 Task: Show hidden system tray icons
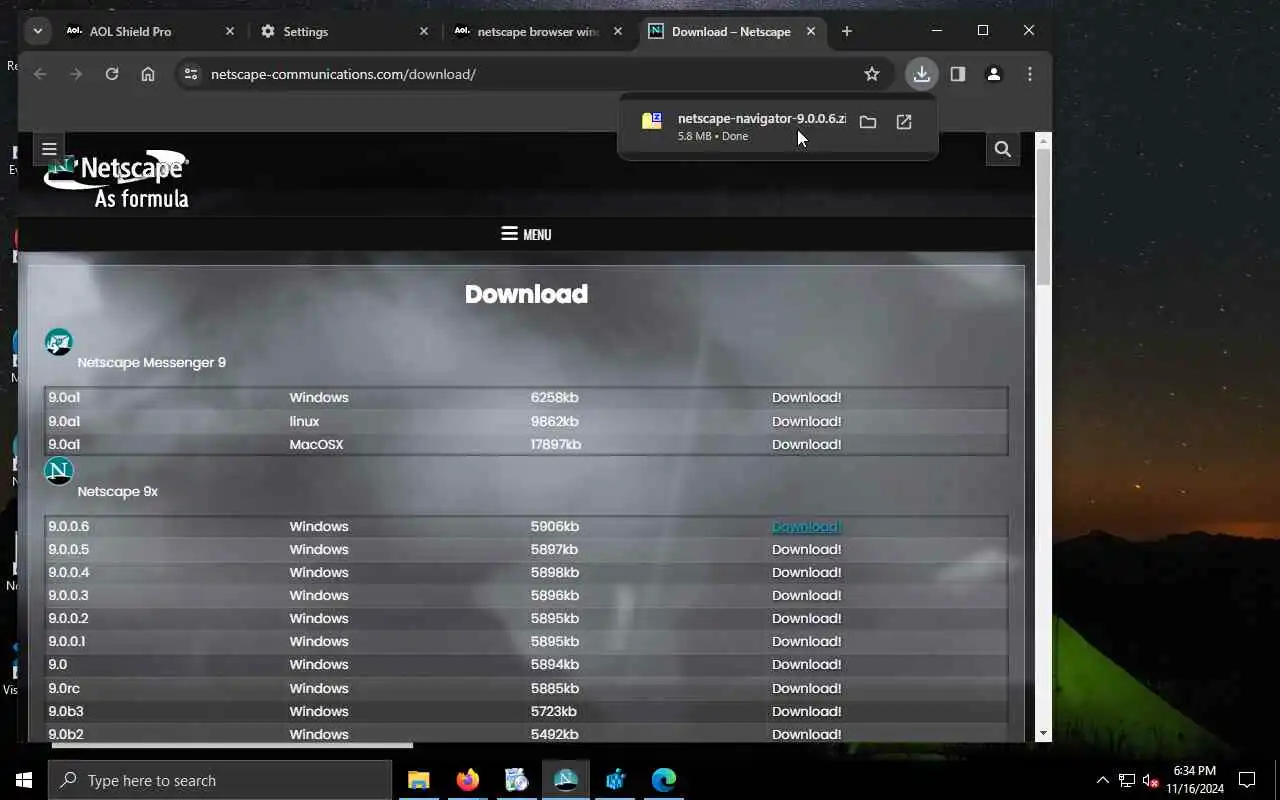1103,780
